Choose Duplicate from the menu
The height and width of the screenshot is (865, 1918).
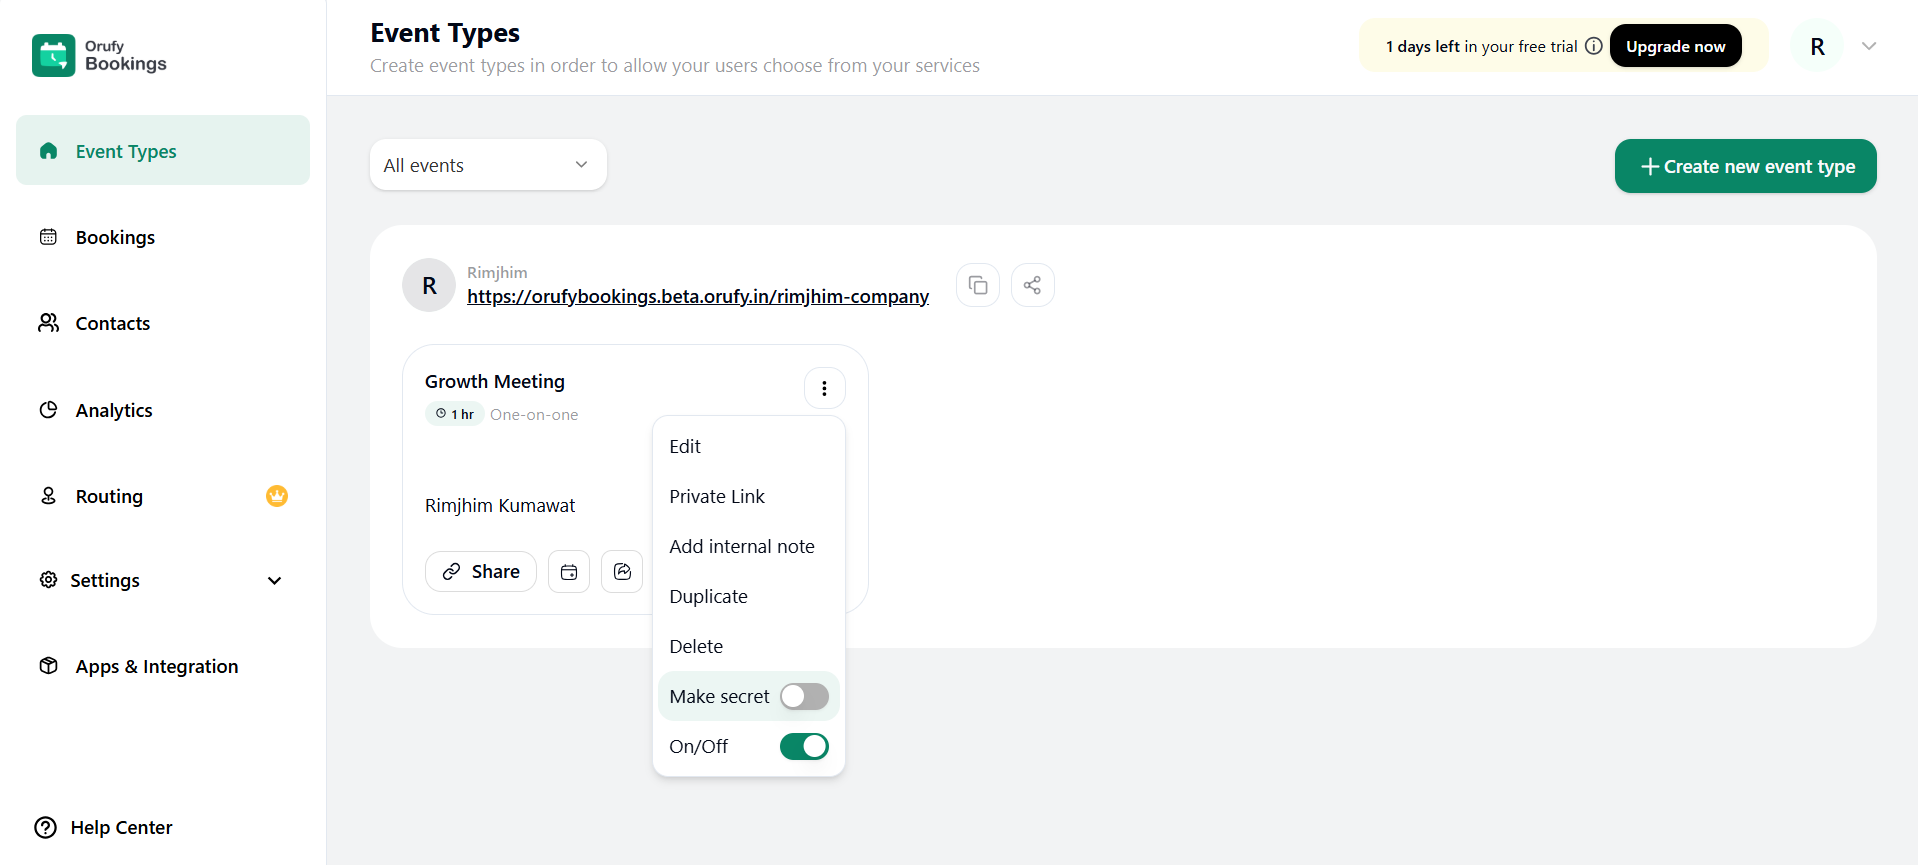coord(748,596)
